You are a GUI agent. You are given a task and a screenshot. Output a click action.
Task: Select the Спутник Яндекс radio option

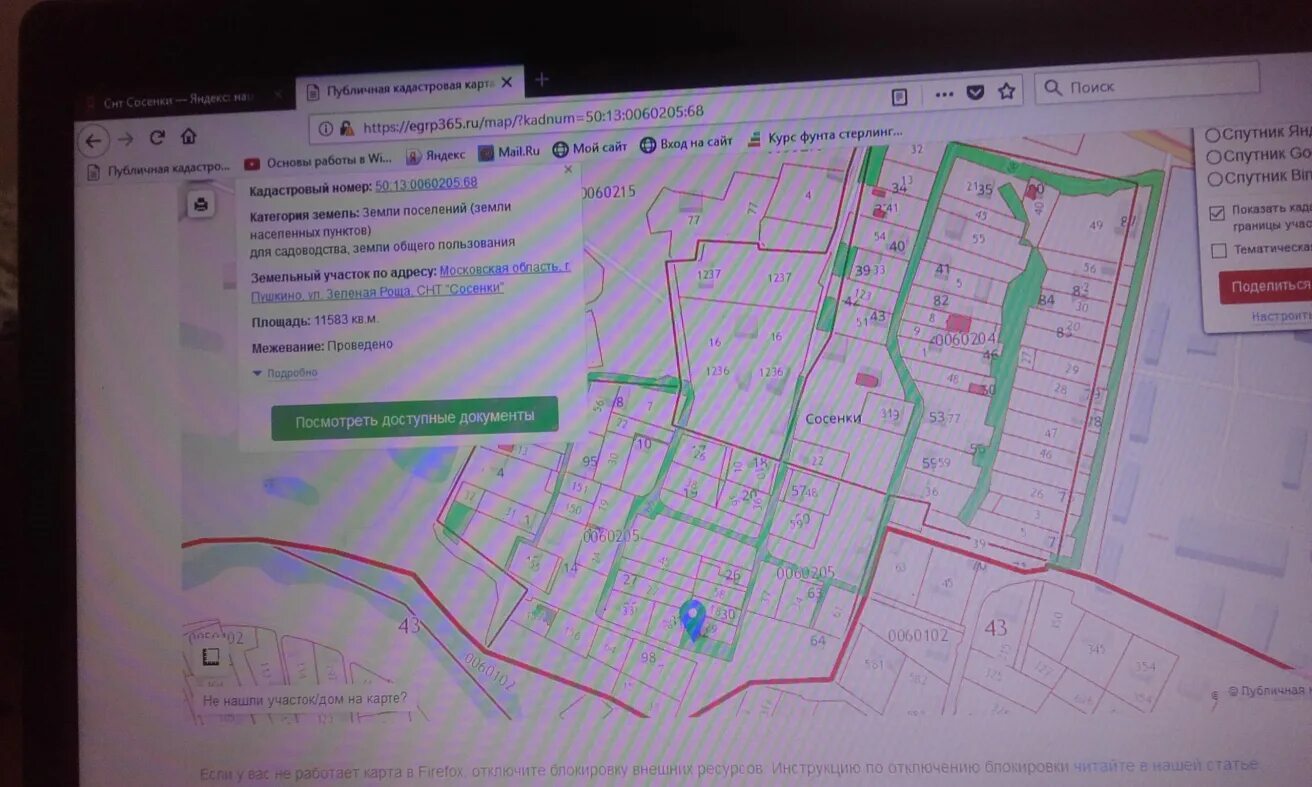1212,135
